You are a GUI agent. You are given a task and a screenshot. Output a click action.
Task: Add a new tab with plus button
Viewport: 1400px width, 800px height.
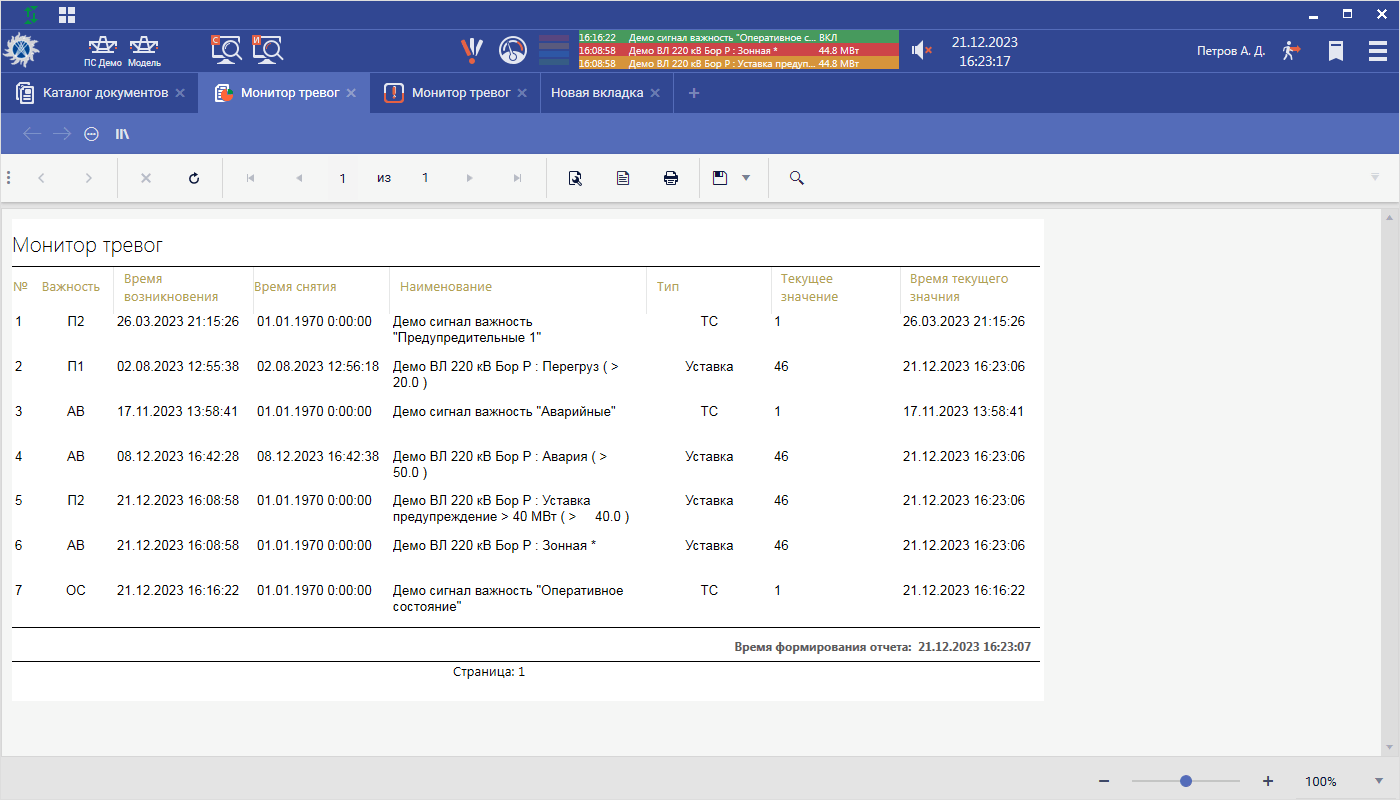coord(694,93)
